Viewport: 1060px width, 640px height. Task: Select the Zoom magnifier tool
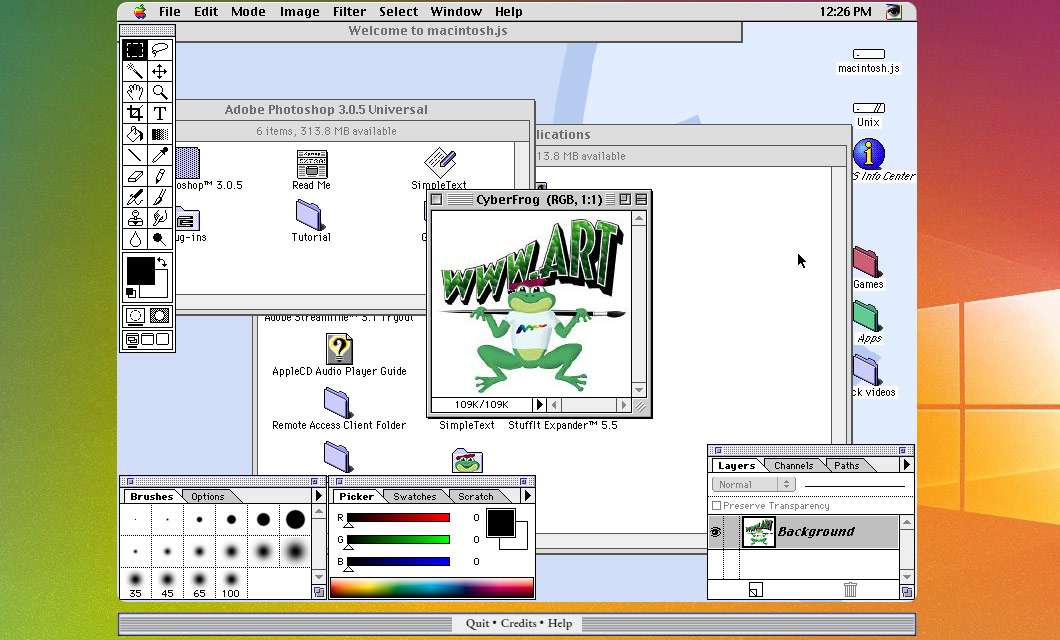pos(160,92)
